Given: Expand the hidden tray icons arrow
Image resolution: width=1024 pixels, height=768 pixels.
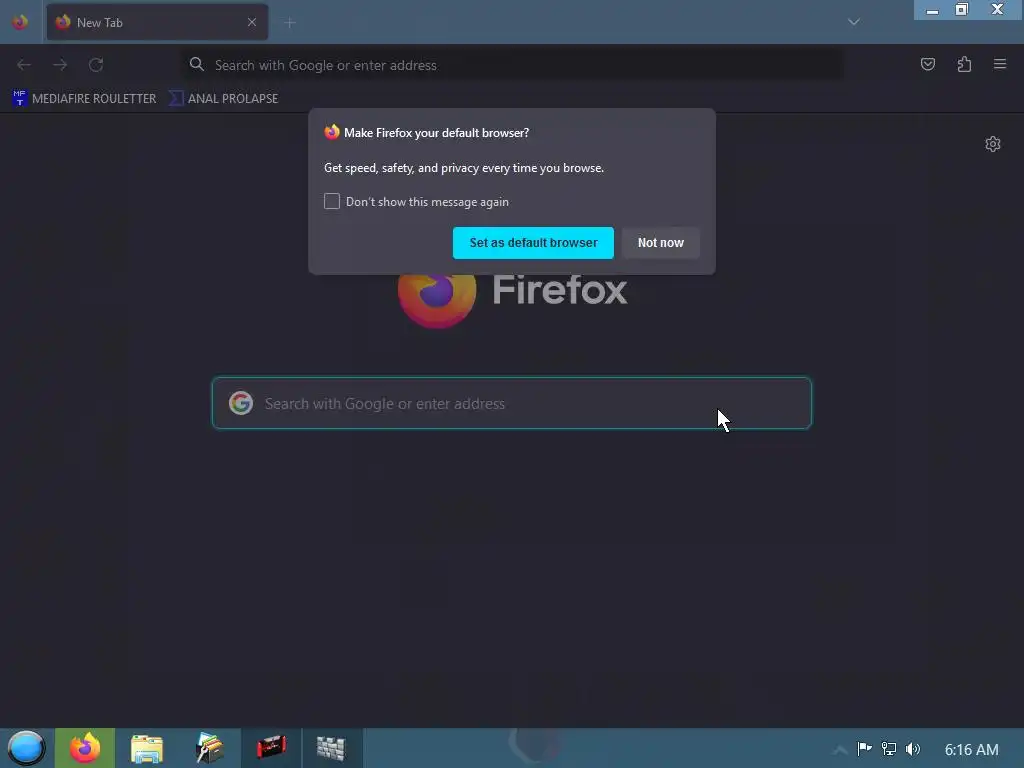Looking at the screenshot, I should pyautogui.click(x=840, y=750).
